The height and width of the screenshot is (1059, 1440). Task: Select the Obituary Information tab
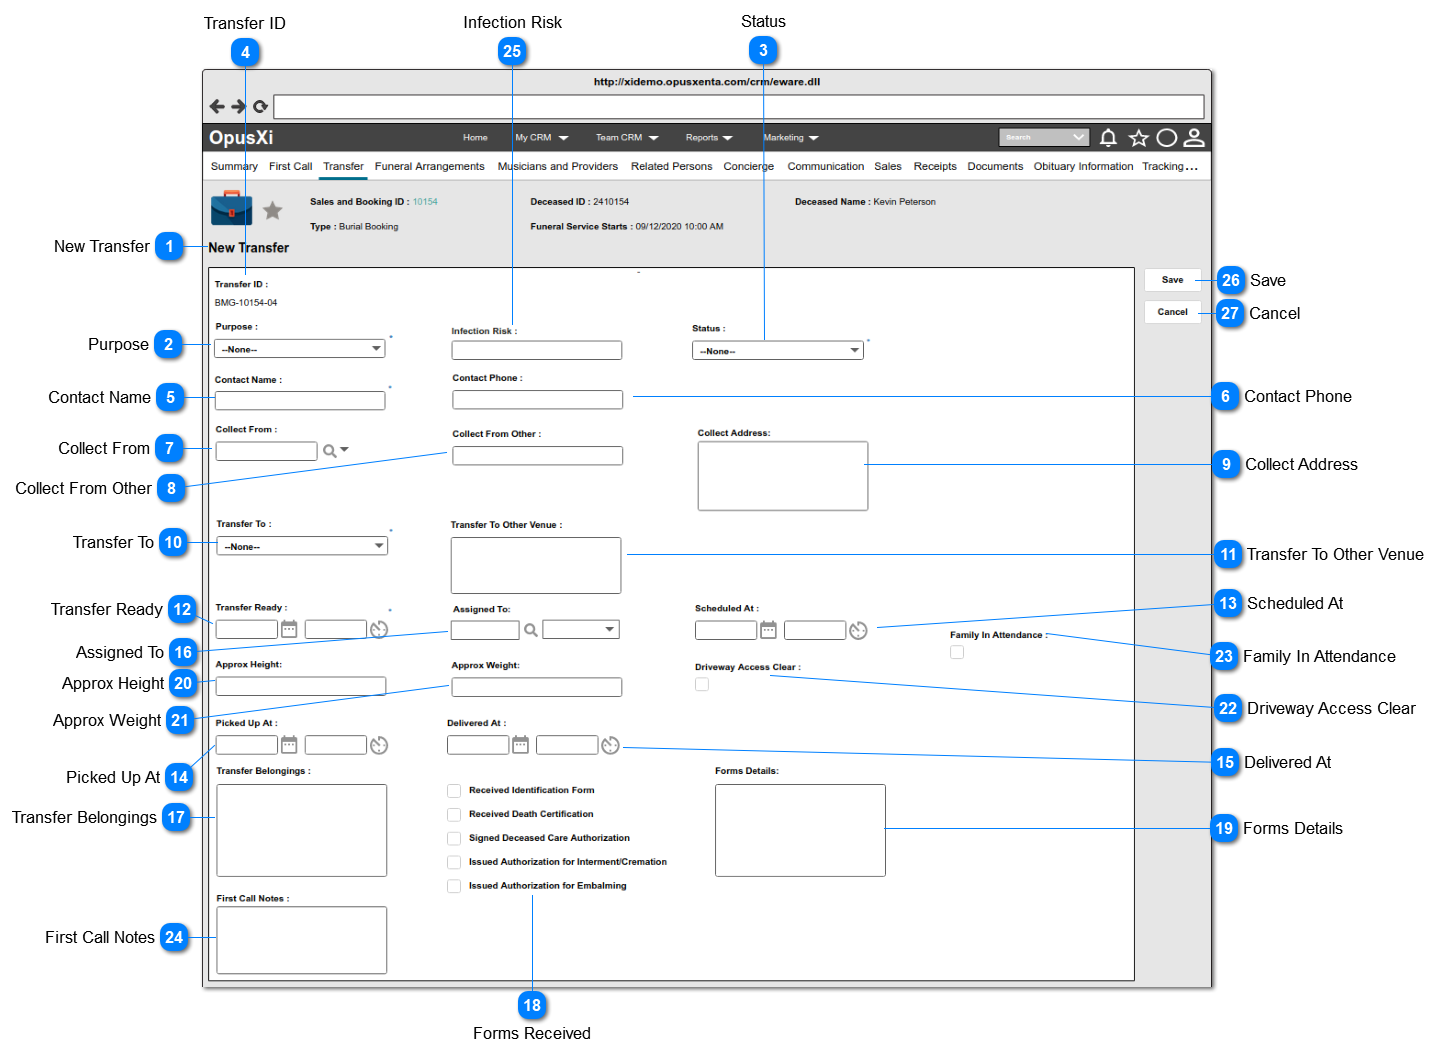[x=1083, y=167]
